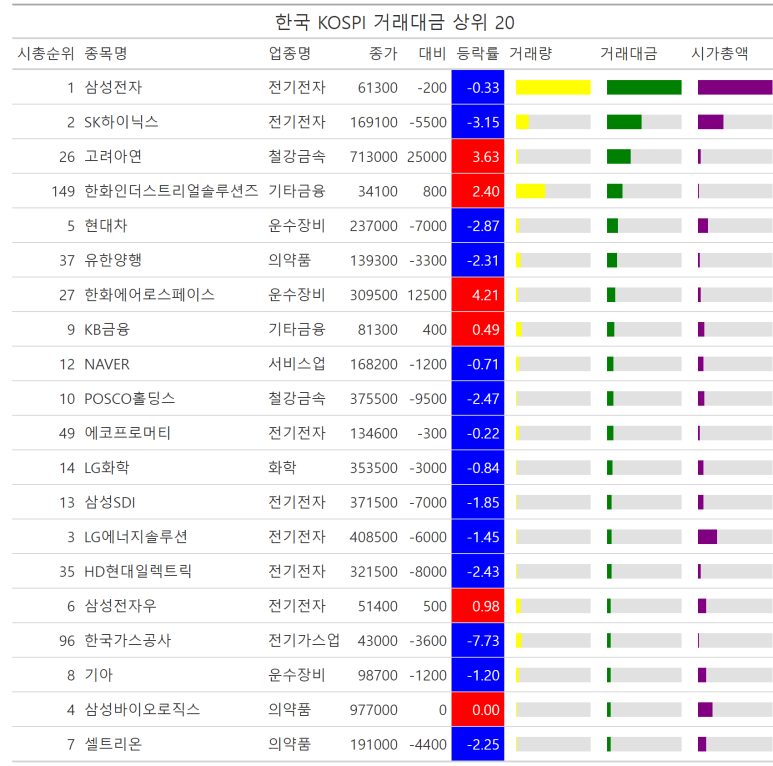Select the 한국가스공사 stock name

pyautogui.click(x=128, y=640)
